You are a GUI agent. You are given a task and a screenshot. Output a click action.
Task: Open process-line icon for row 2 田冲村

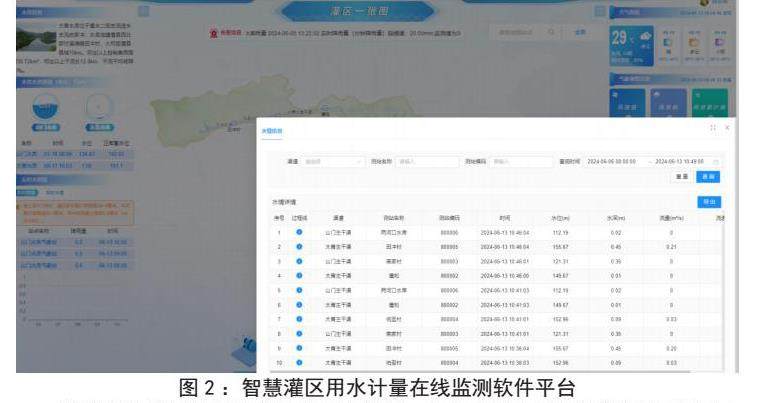(x=299, y=246)
